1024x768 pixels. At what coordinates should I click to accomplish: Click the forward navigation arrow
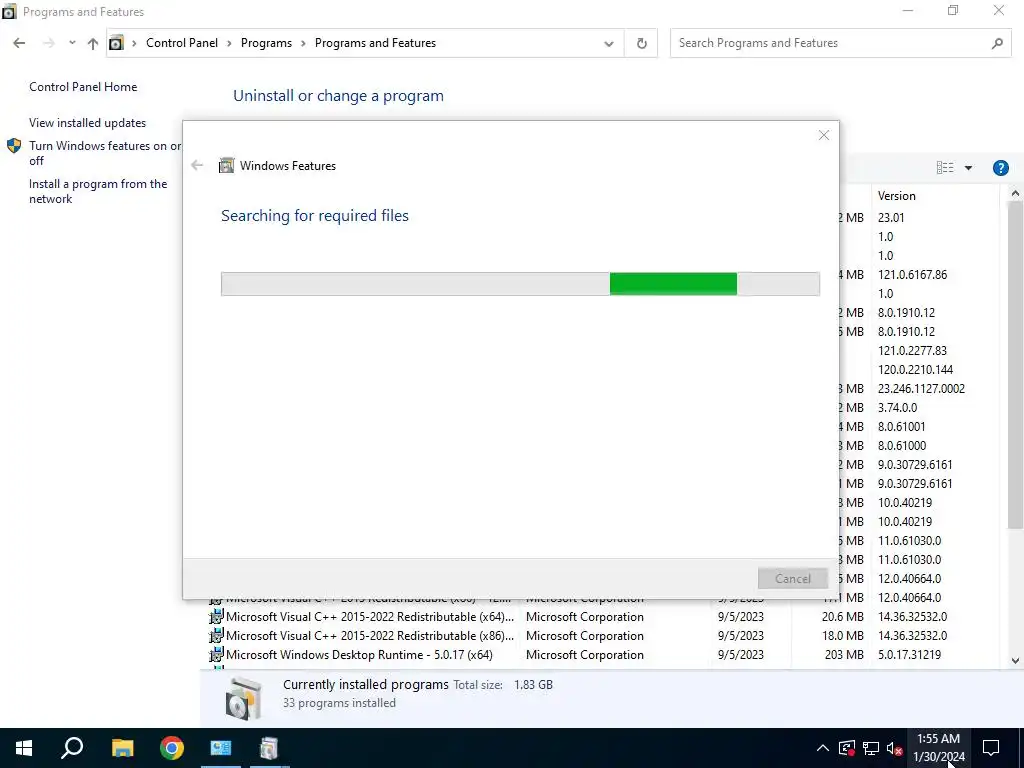[x=48, y=43]
